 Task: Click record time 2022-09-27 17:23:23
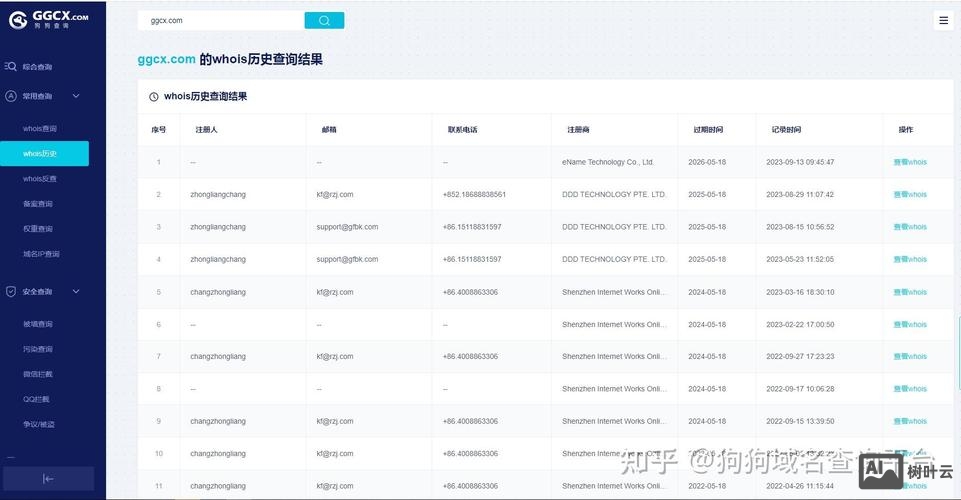[x=800, y=357]
